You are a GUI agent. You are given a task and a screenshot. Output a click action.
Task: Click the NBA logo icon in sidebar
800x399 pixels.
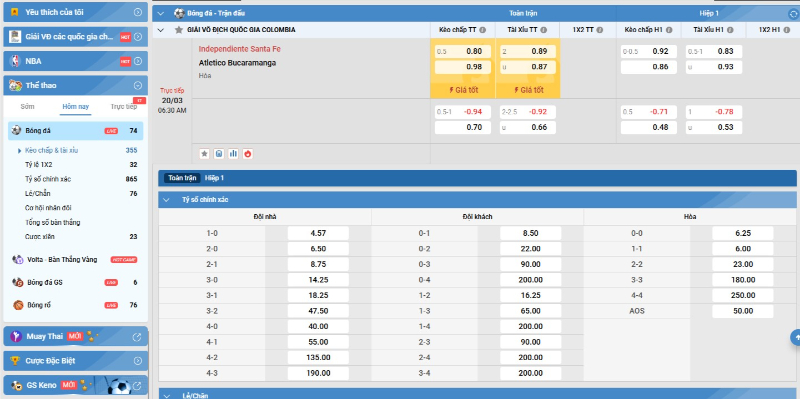[15, 61]
